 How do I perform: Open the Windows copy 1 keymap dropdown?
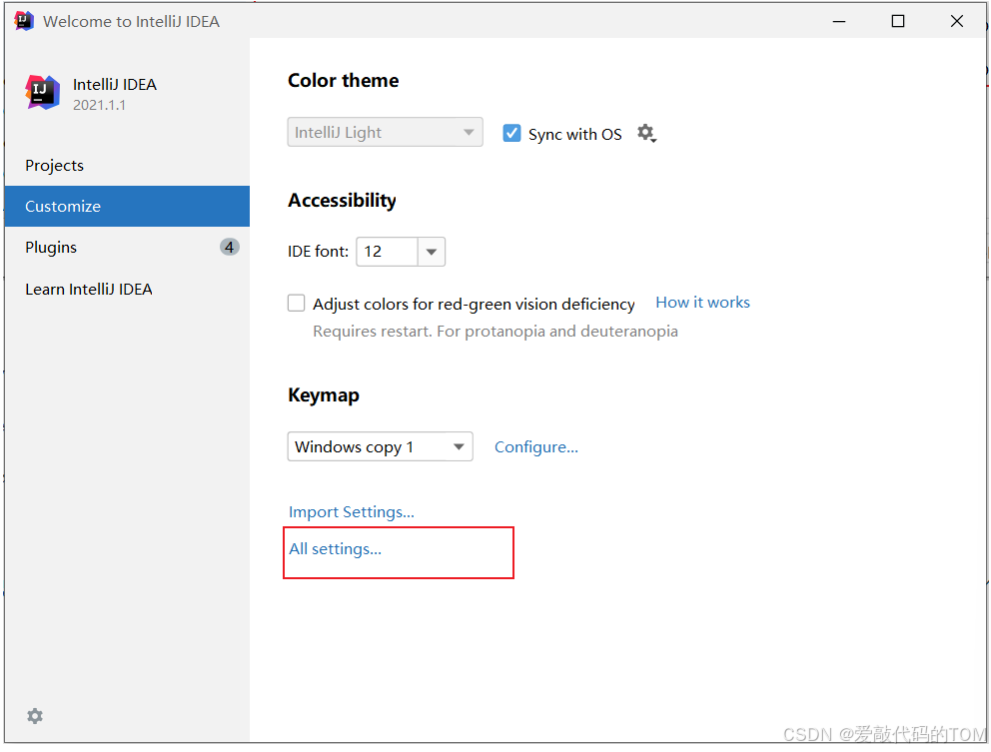(380, 447)
